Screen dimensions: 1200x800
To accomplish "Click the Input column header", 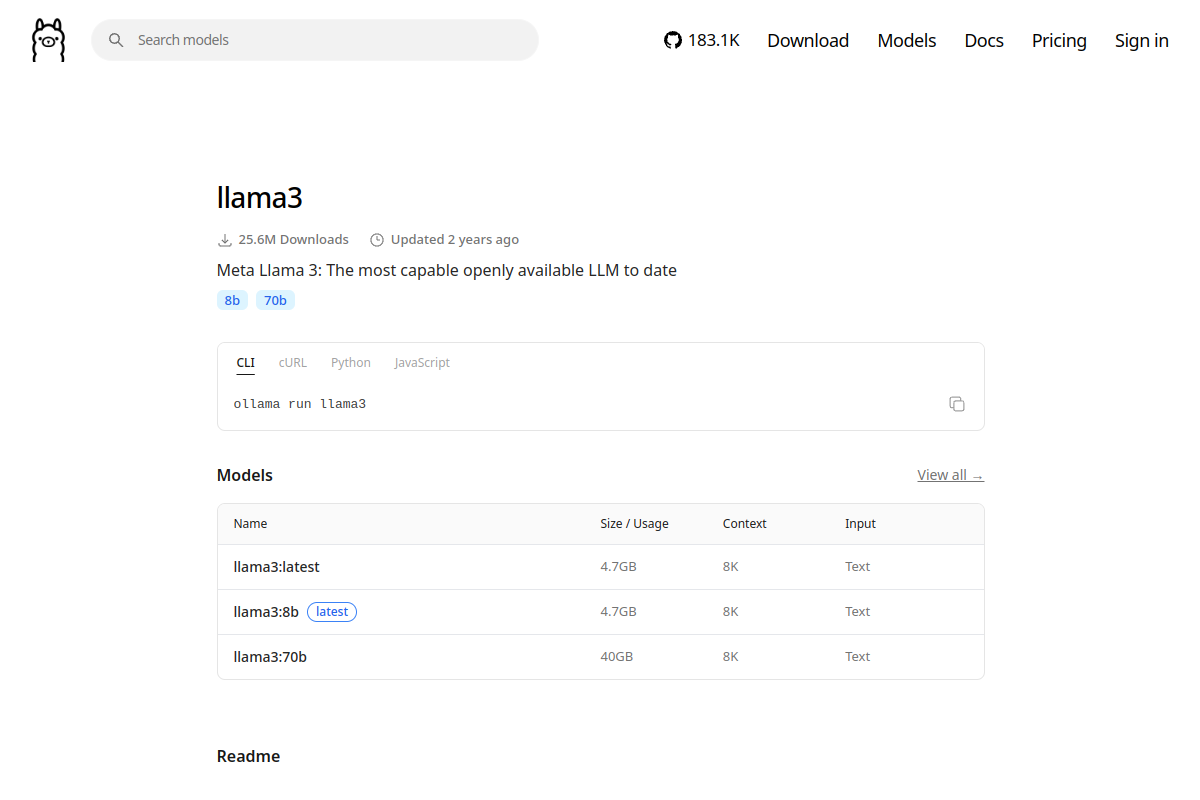I will [860, 524].
